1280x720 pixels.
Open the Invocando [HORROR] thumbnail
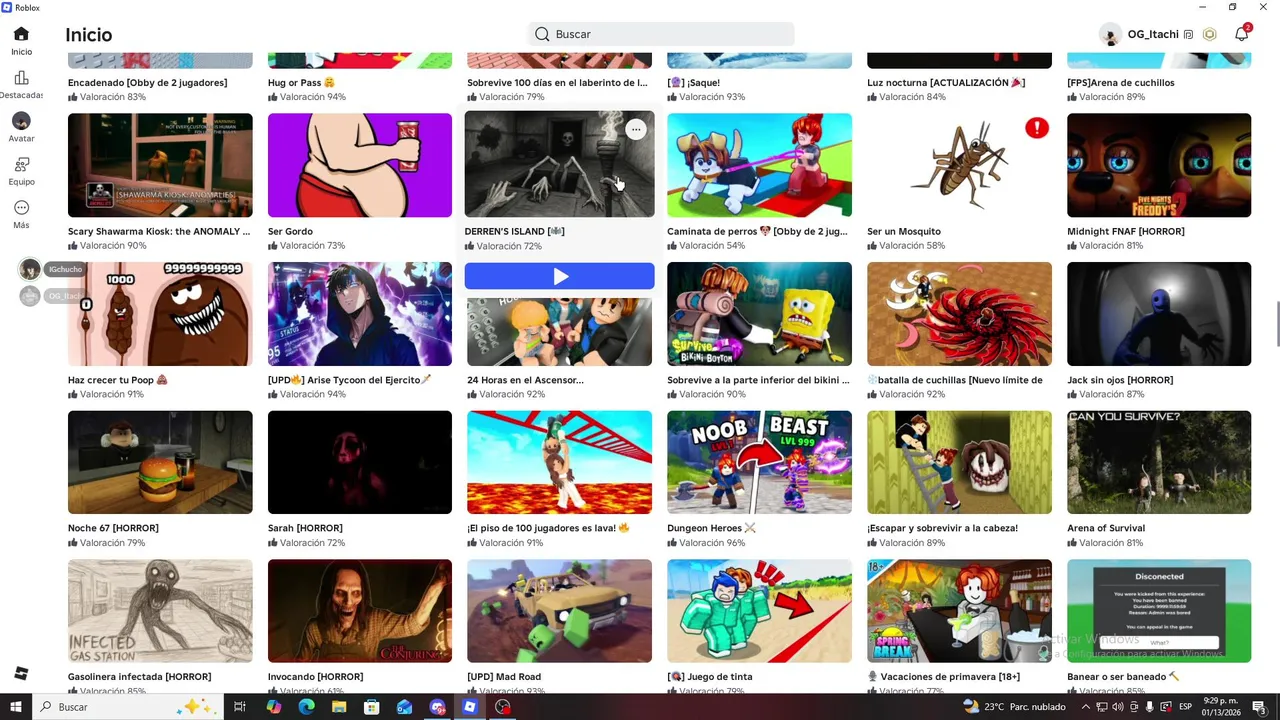(x=360, y=611)
